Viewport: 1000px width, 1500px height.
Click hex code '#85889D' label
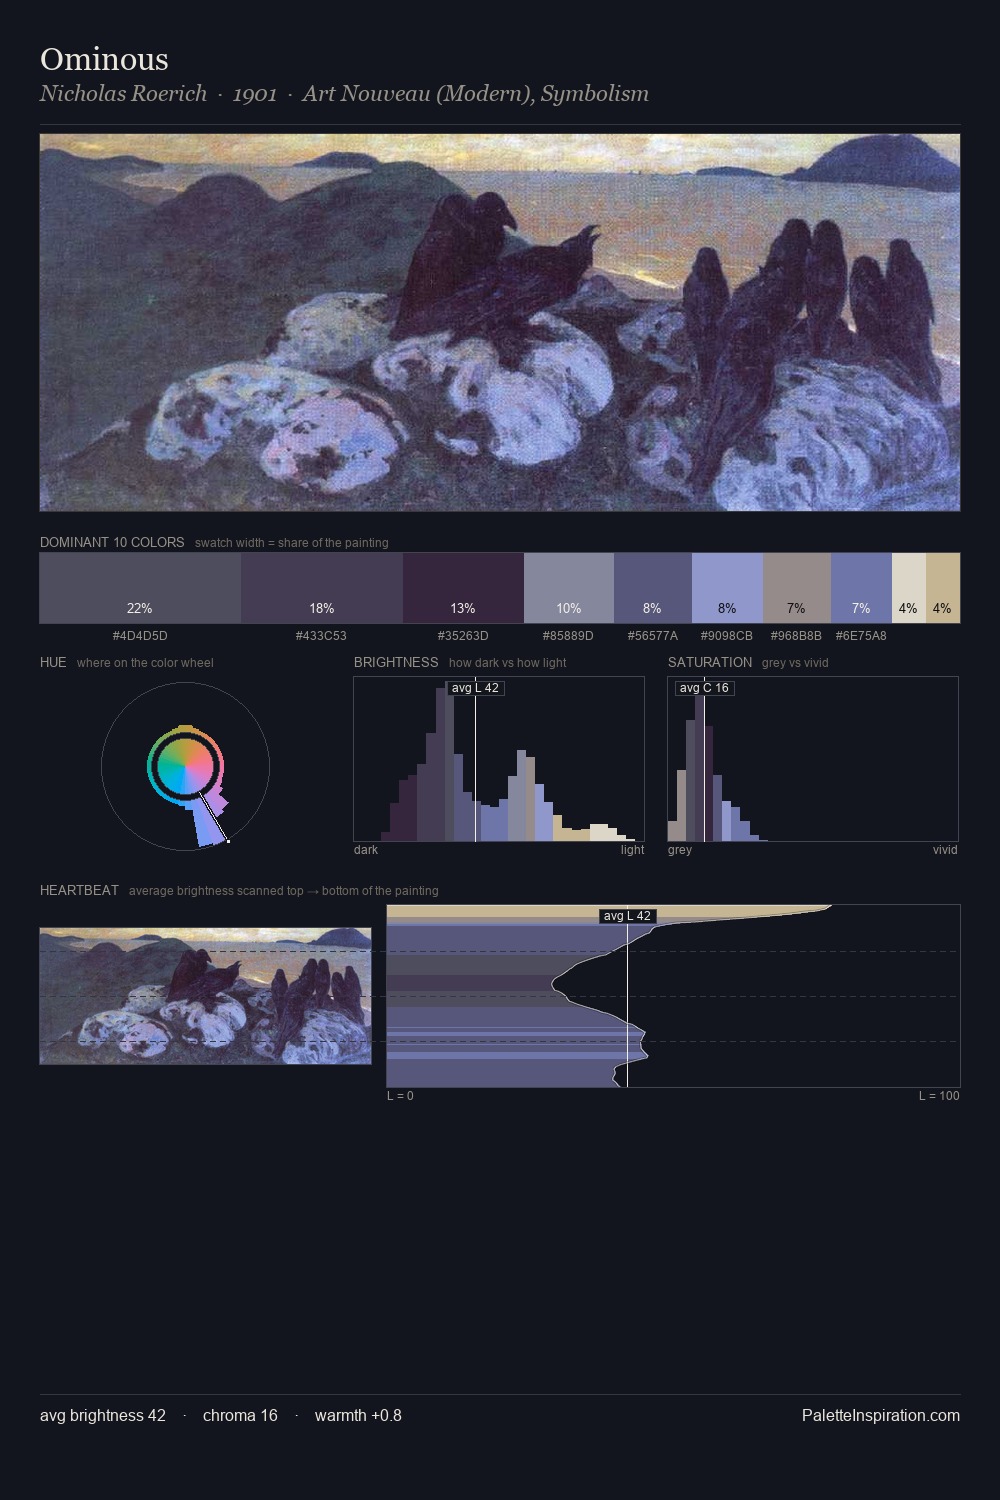pos(568,636)
